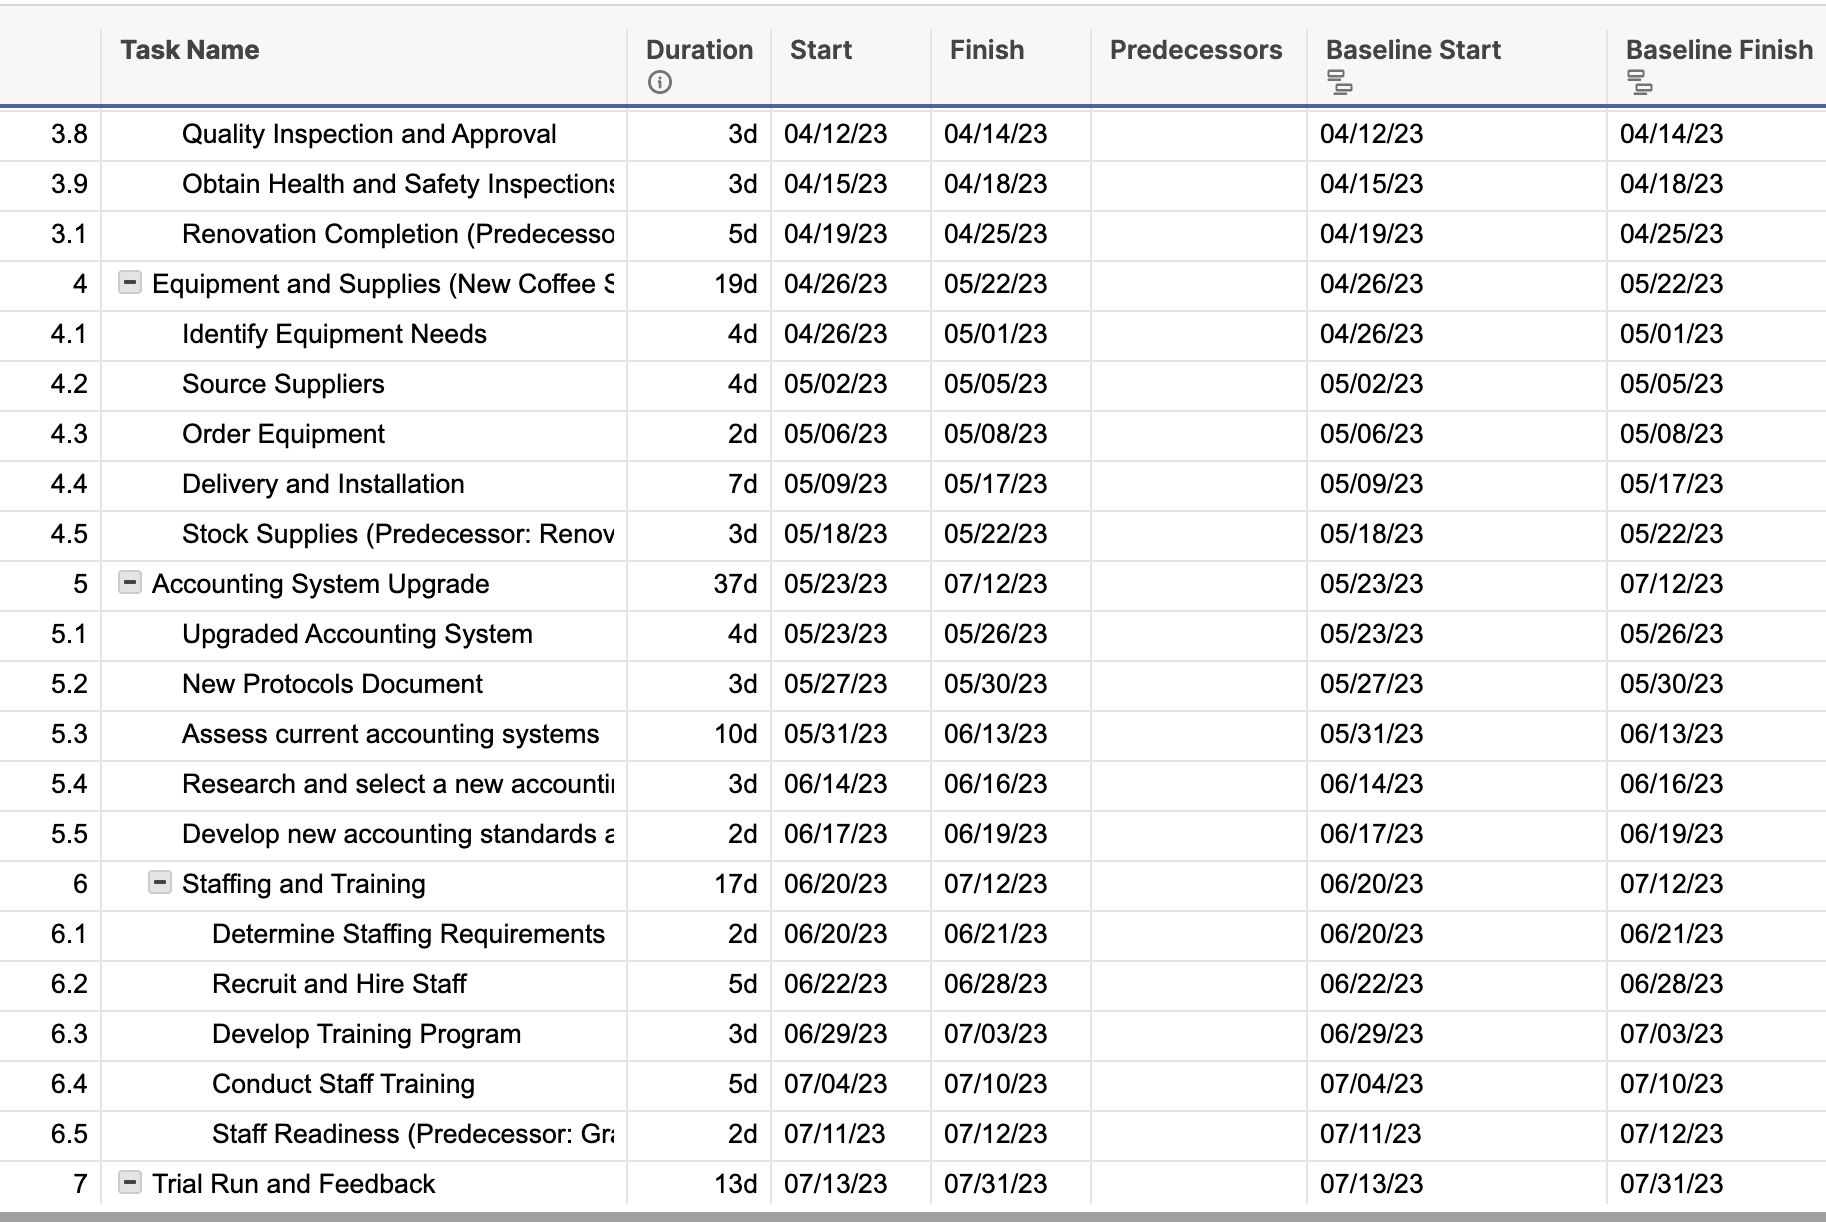1826x1222 pixels.
Task: Collapse the Accounting System Upgrade section
Action: [129, 584]
